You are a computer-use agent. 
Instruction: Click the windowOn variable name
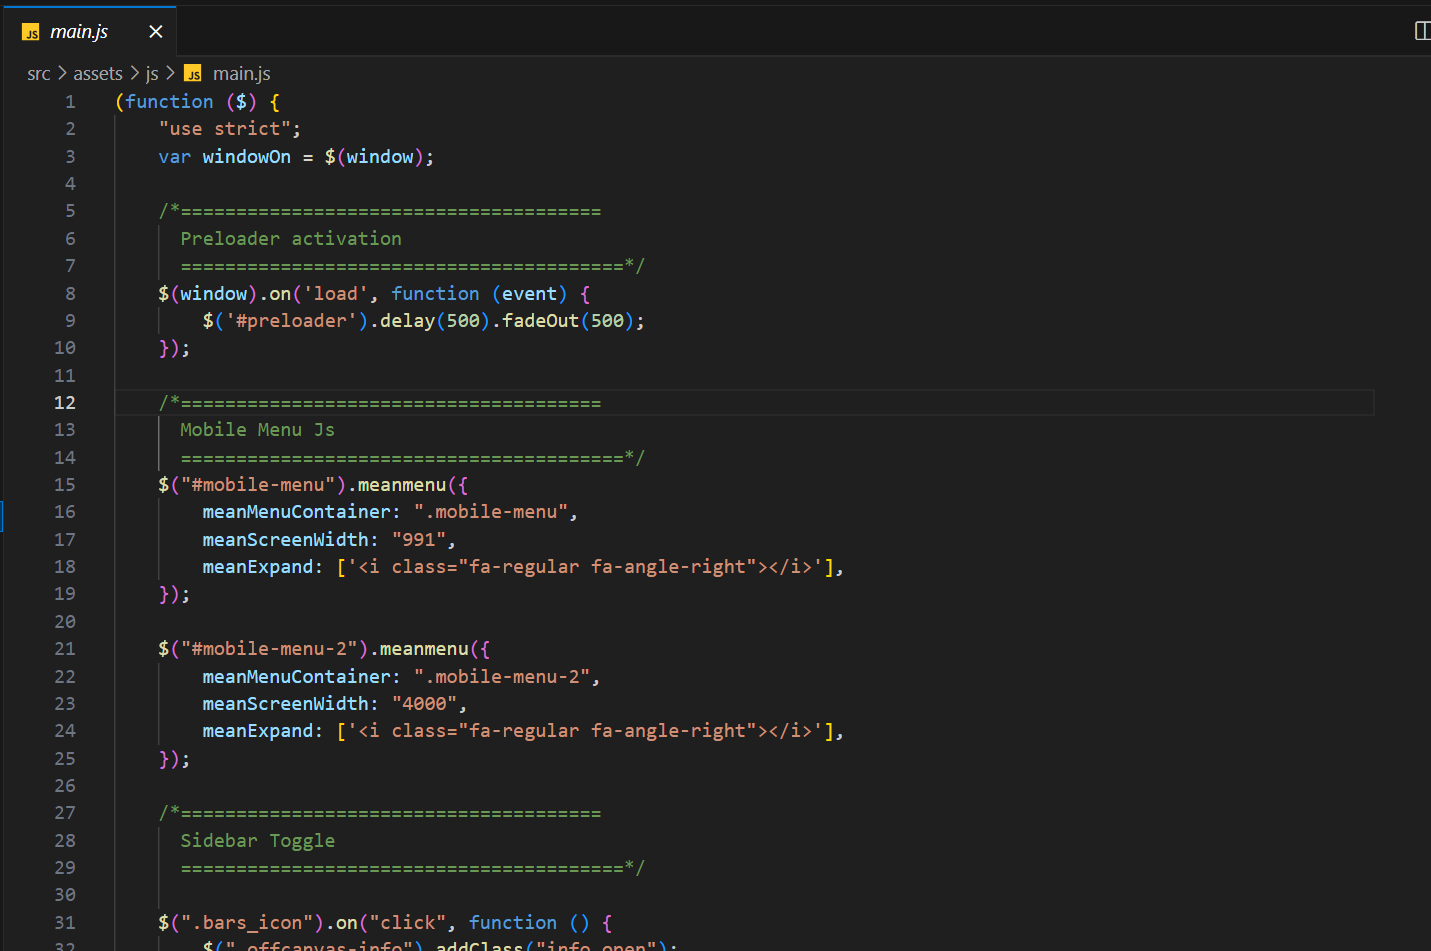246,157
